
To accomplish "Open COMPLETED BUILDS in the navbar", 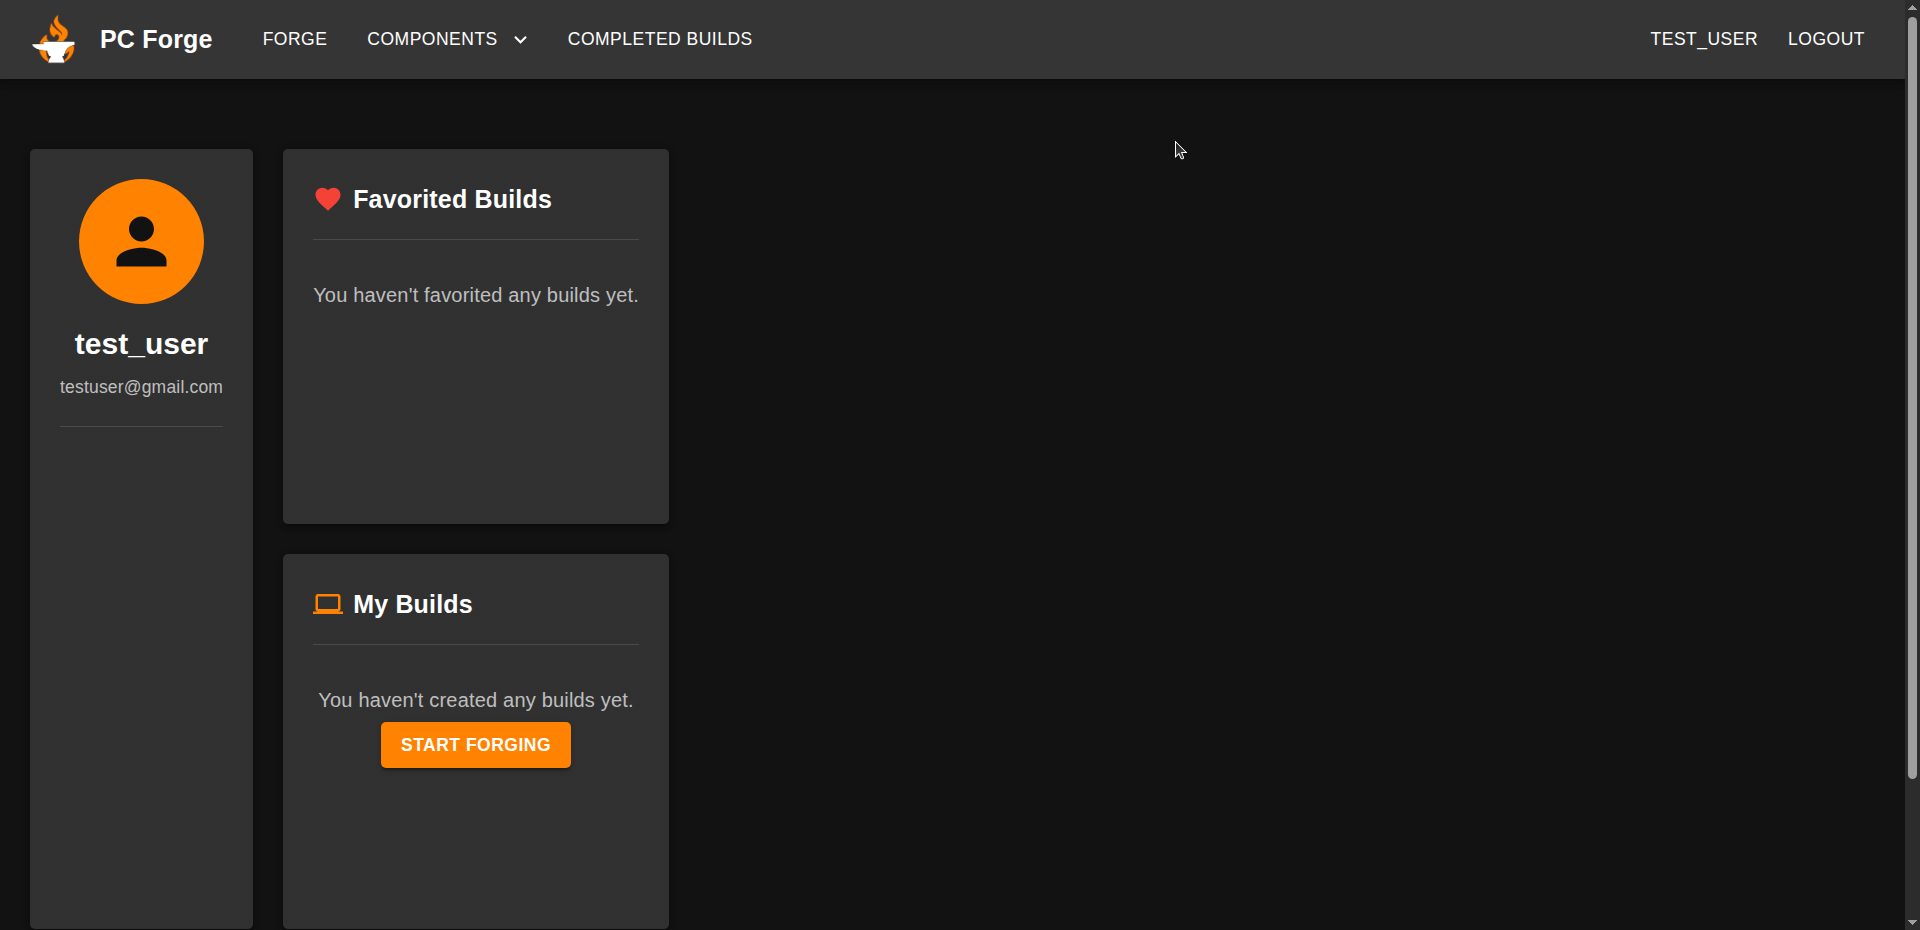I will (x=659, y=39).
